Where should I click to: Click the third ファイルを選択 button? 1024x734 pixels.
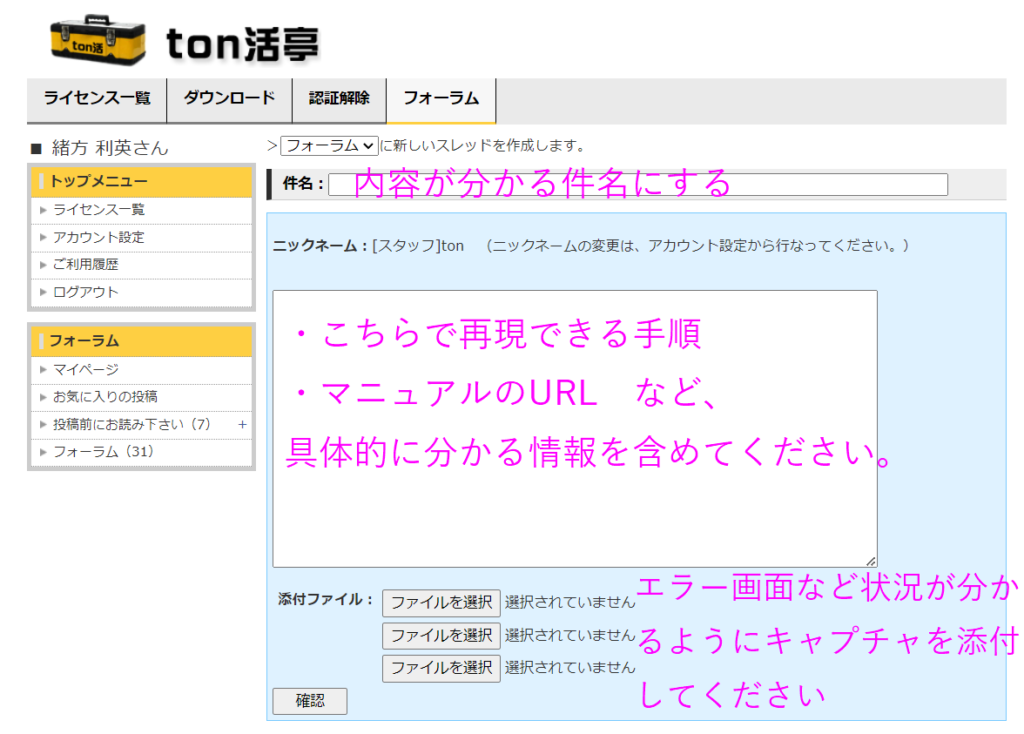click(441, 667)
